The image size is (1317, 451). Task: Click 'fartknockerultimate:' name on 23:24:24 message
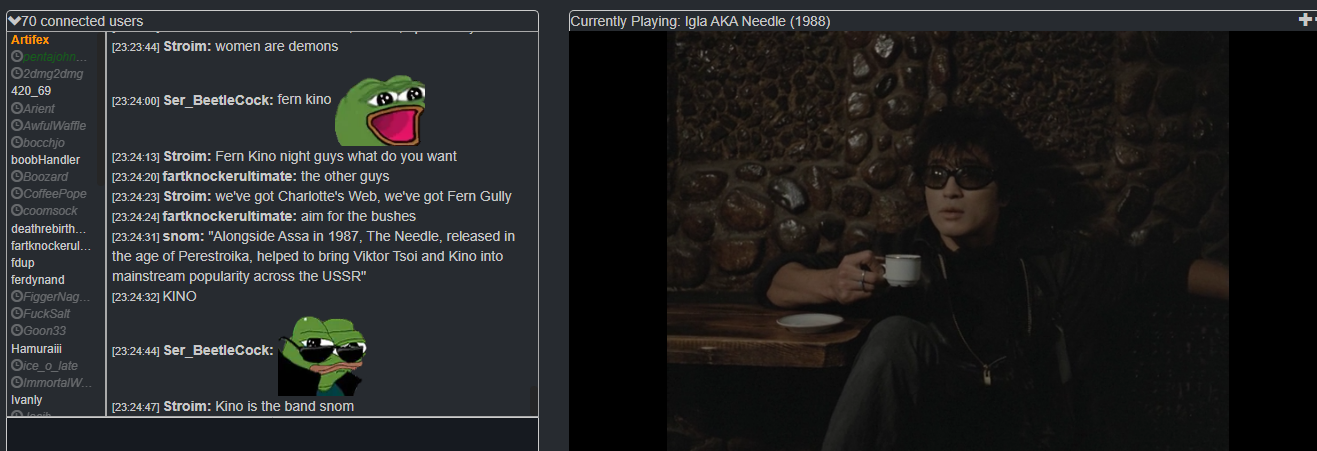230,216
